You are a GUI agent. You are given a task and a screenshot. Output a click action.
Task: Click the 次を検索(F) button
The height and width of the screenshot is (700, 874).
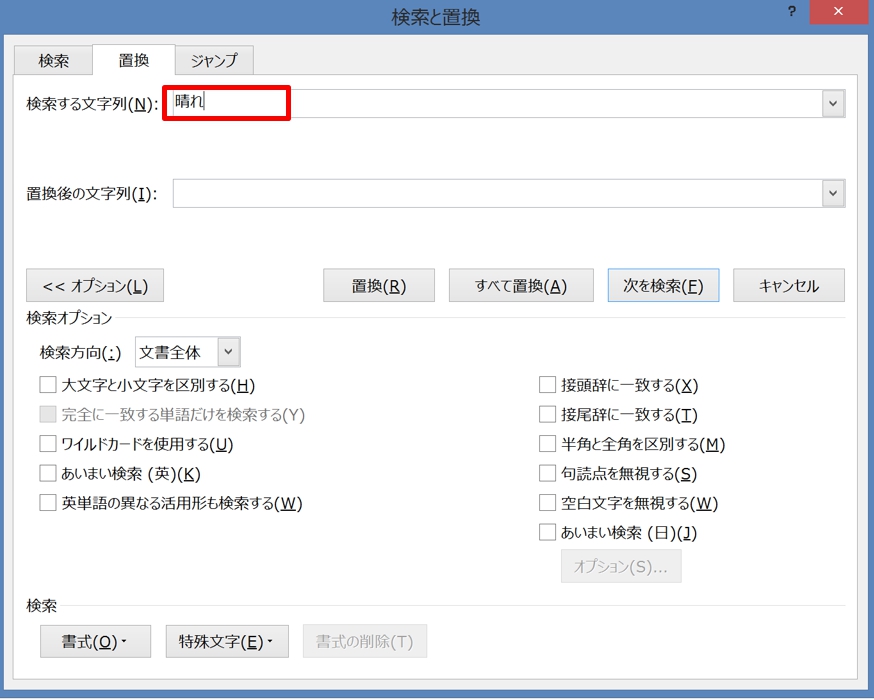[663, 285]
